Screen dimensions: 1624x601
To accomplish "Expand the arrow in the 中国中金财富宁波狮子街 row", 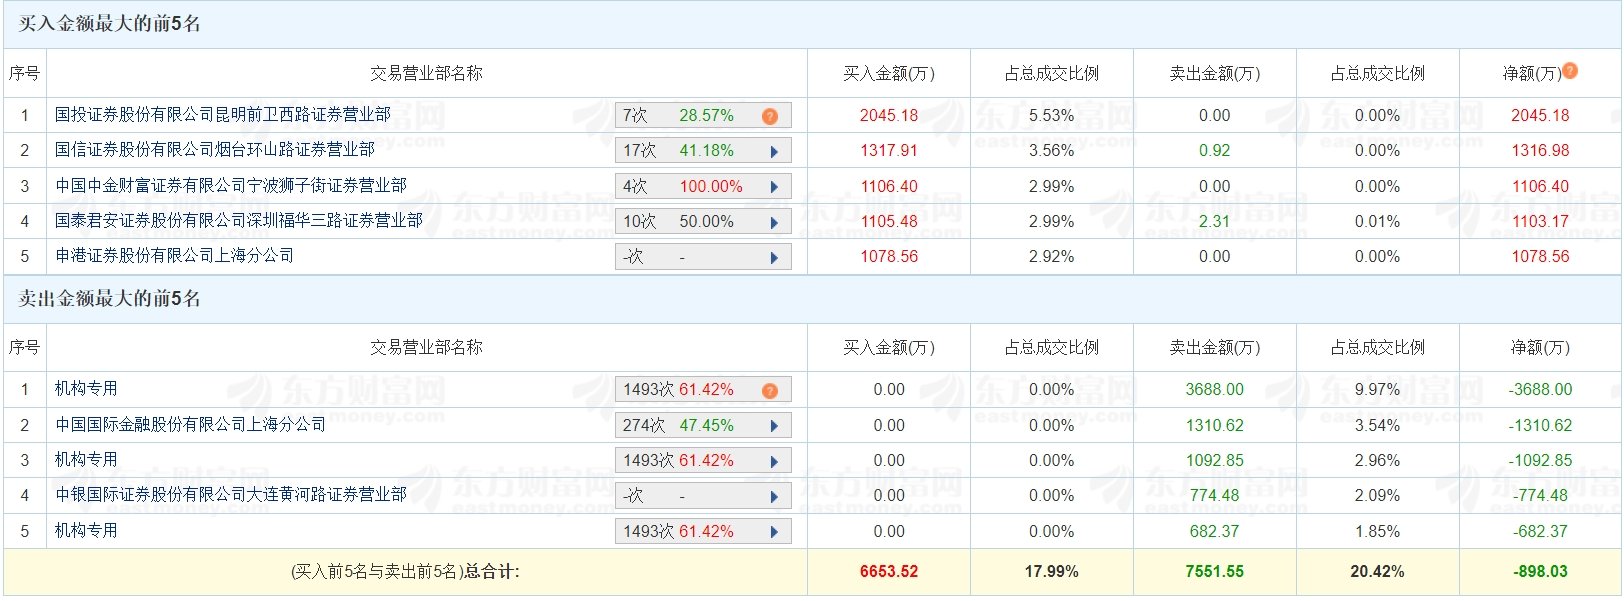I will pyautogui.click(x=774, y=187).
